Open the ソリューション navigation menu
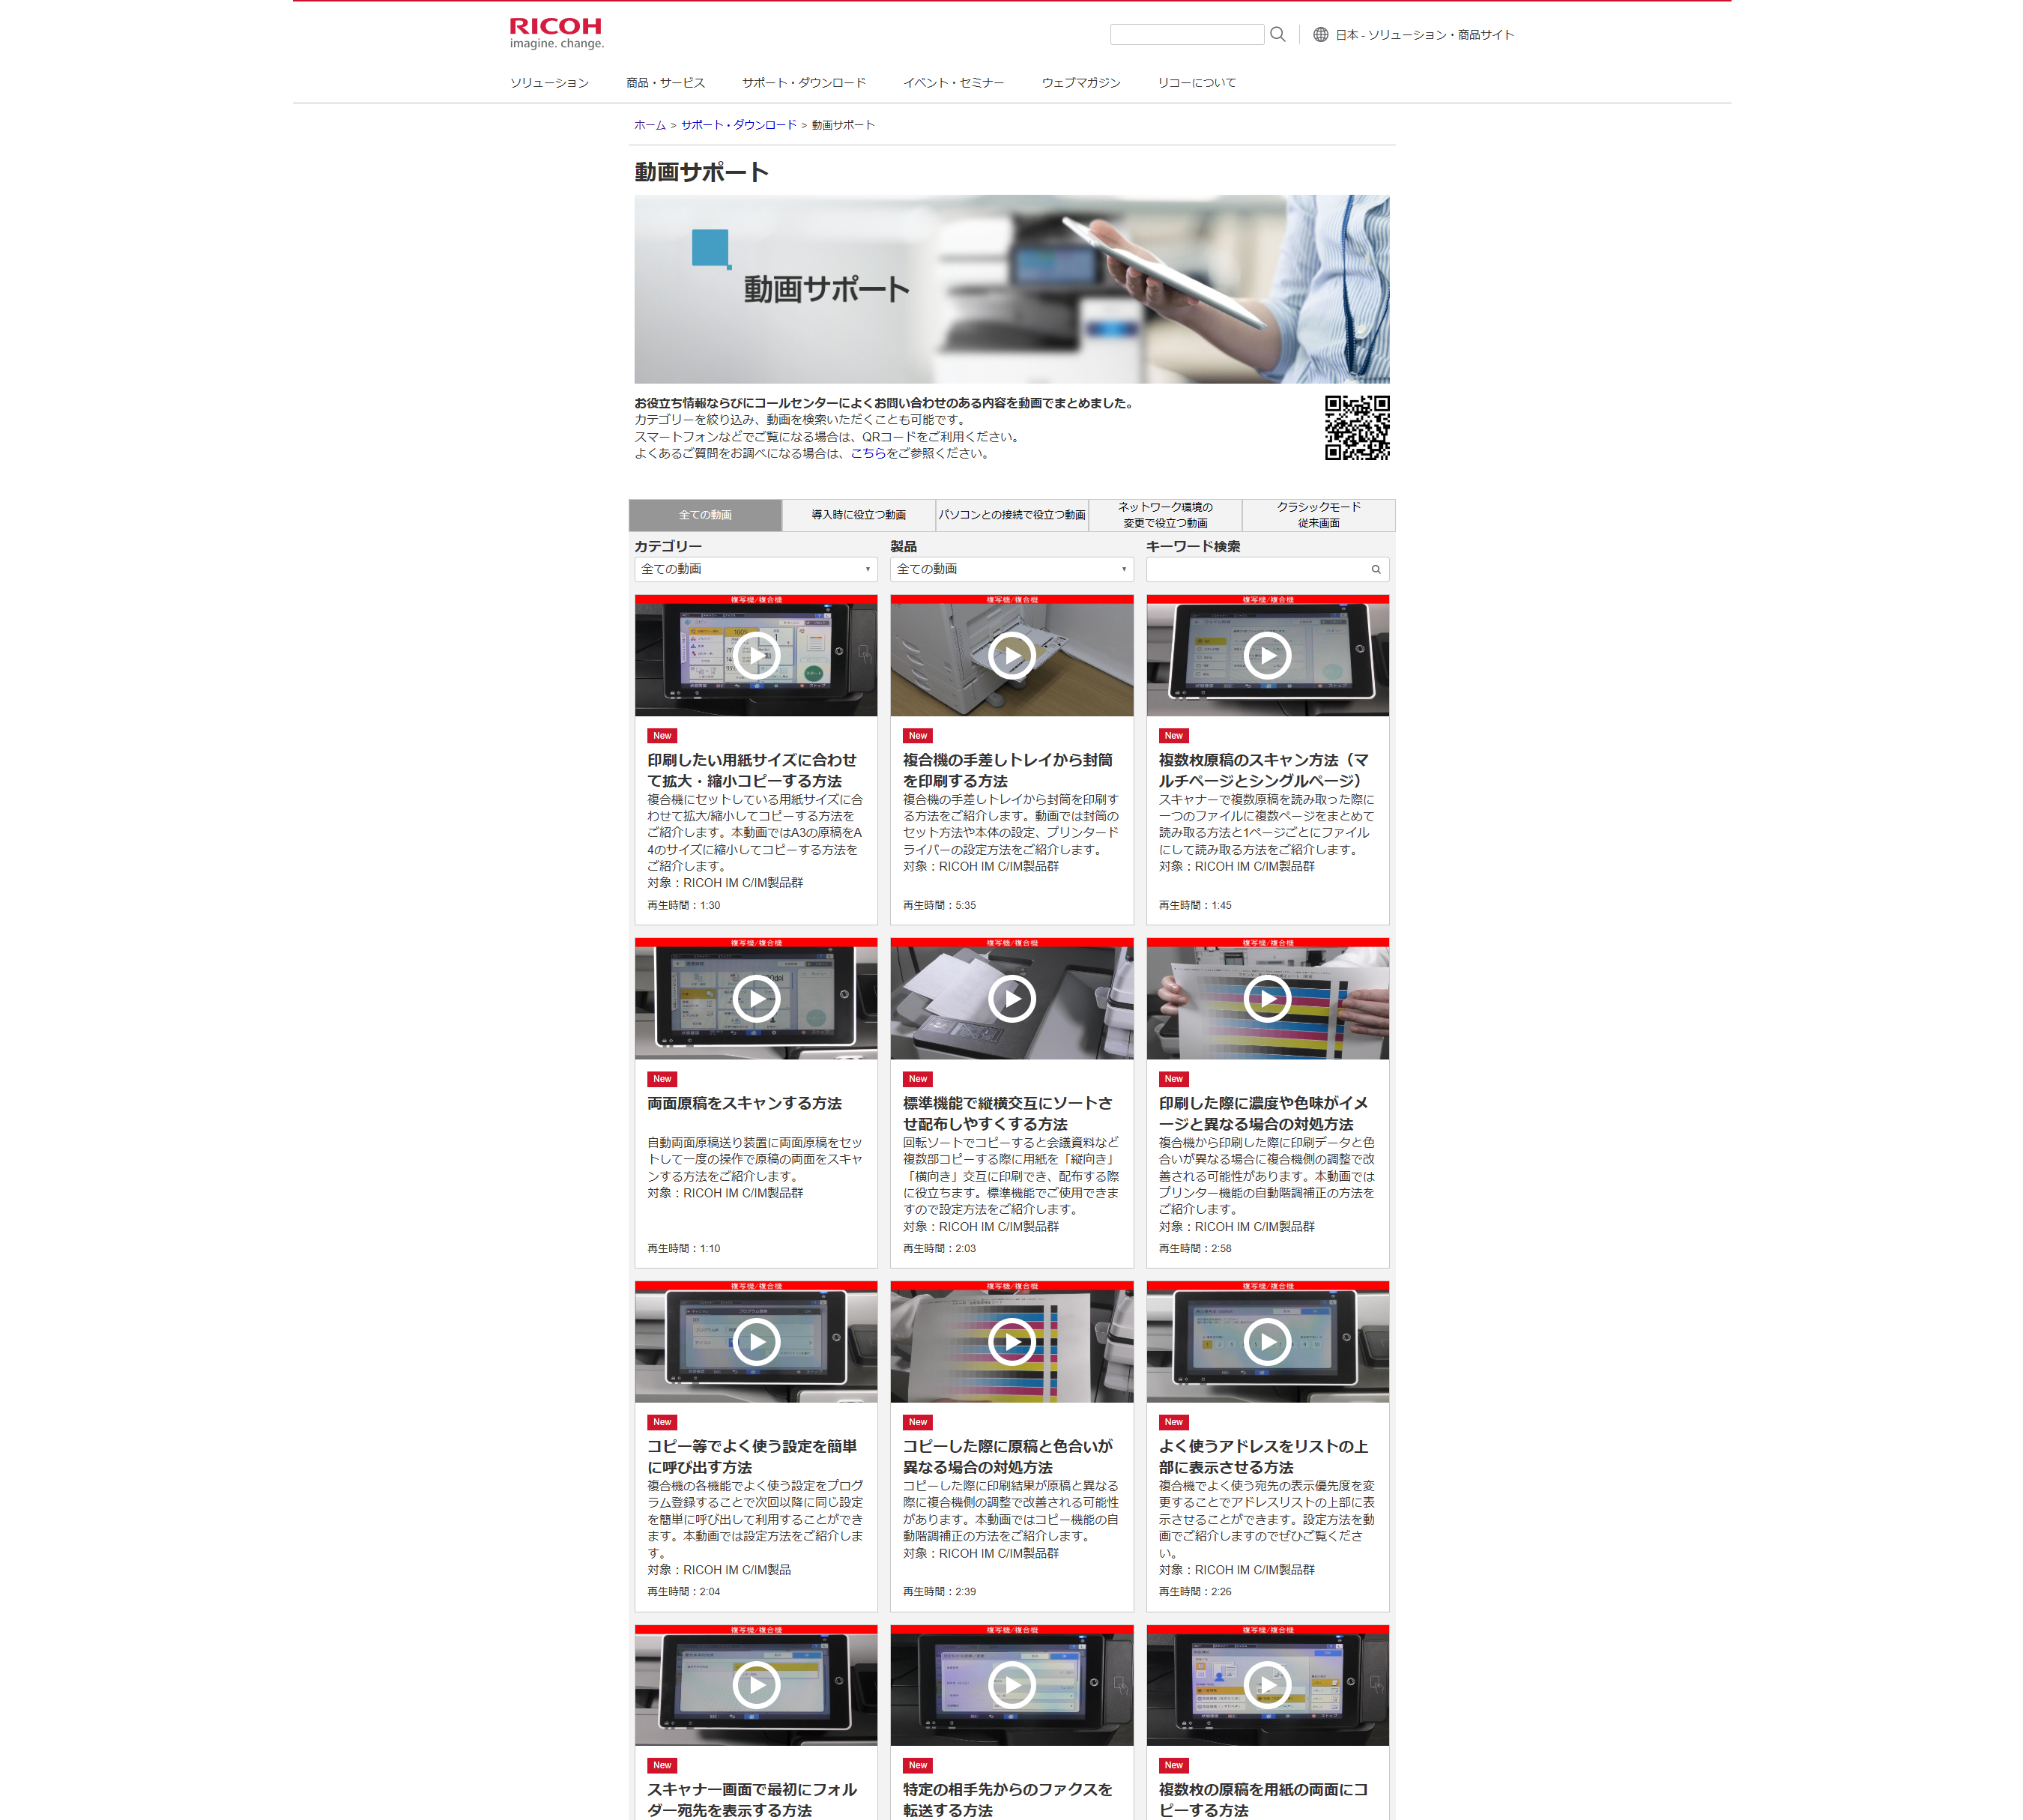Viewport: 2023px width, 1820px height. tap(549, 83)
